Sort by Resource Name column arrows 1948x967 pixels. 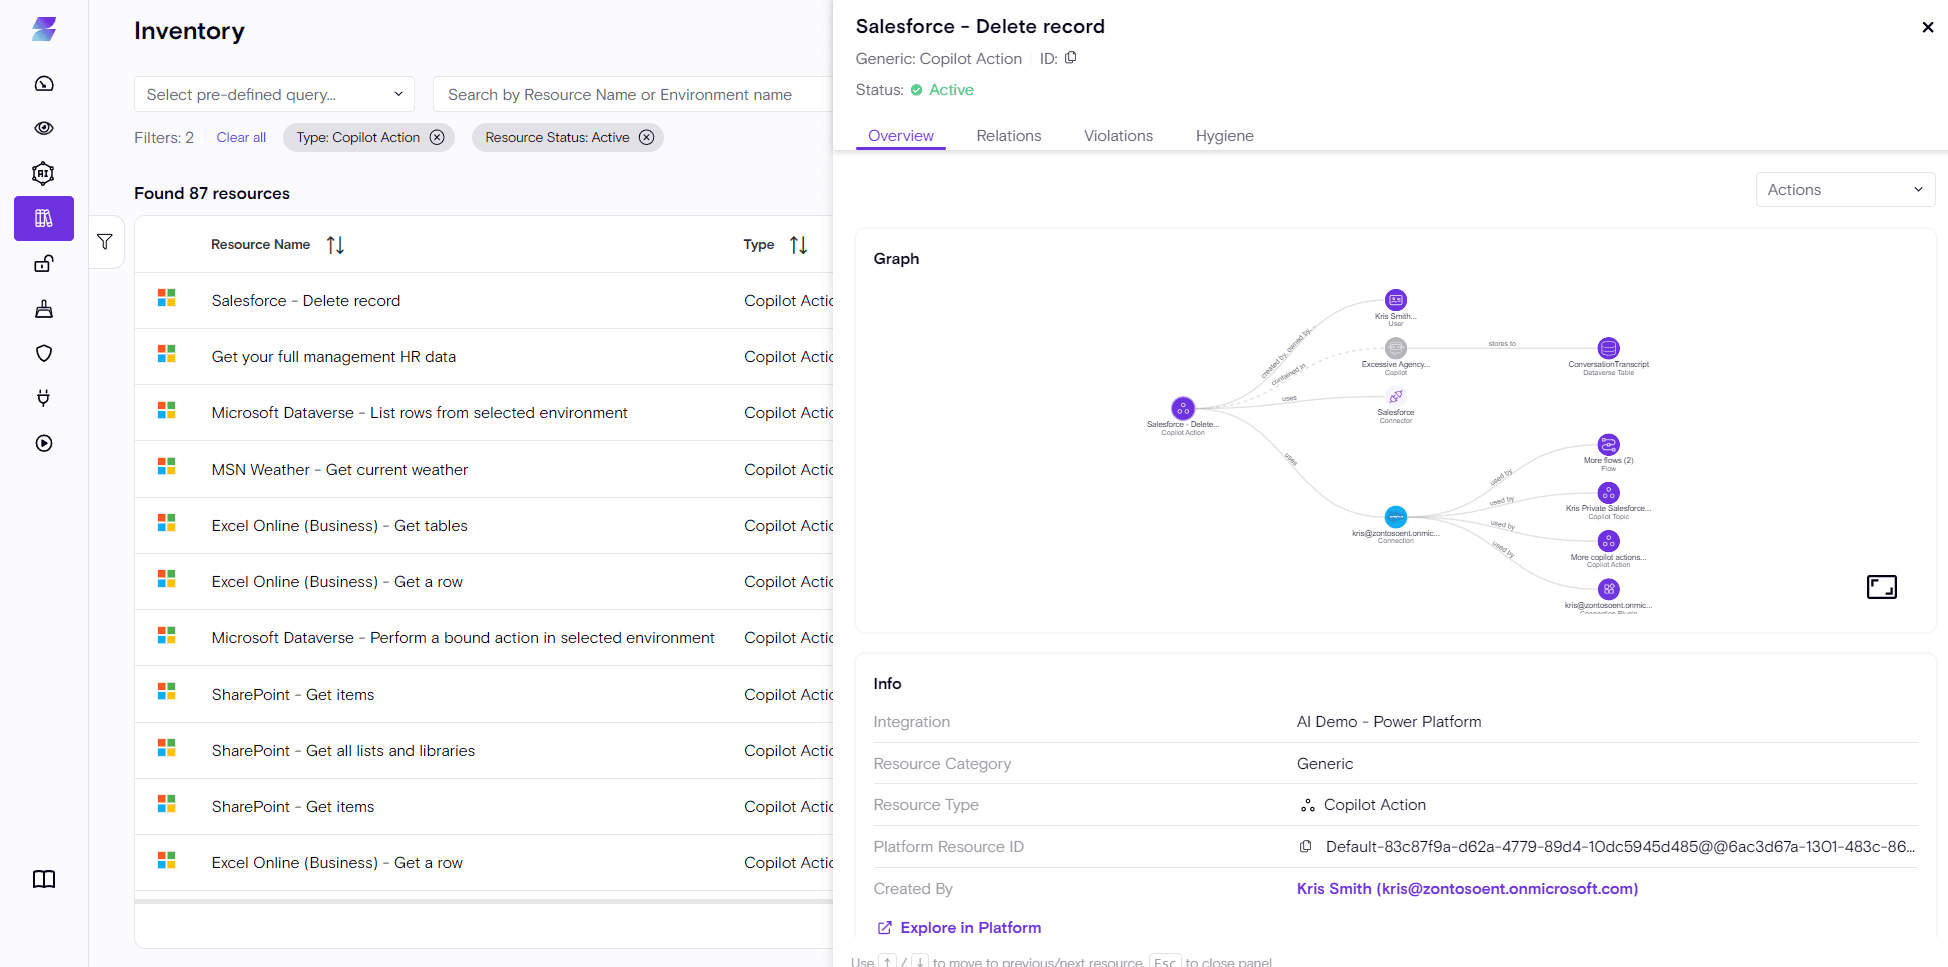point(335,245)
